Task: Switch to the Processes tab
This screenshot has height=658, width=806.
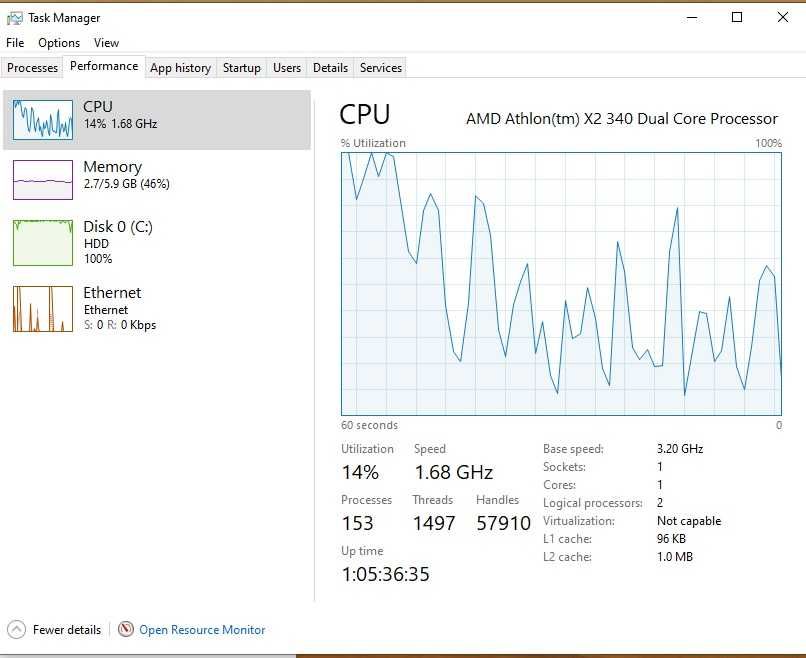Action: click(x=32, y=68)
